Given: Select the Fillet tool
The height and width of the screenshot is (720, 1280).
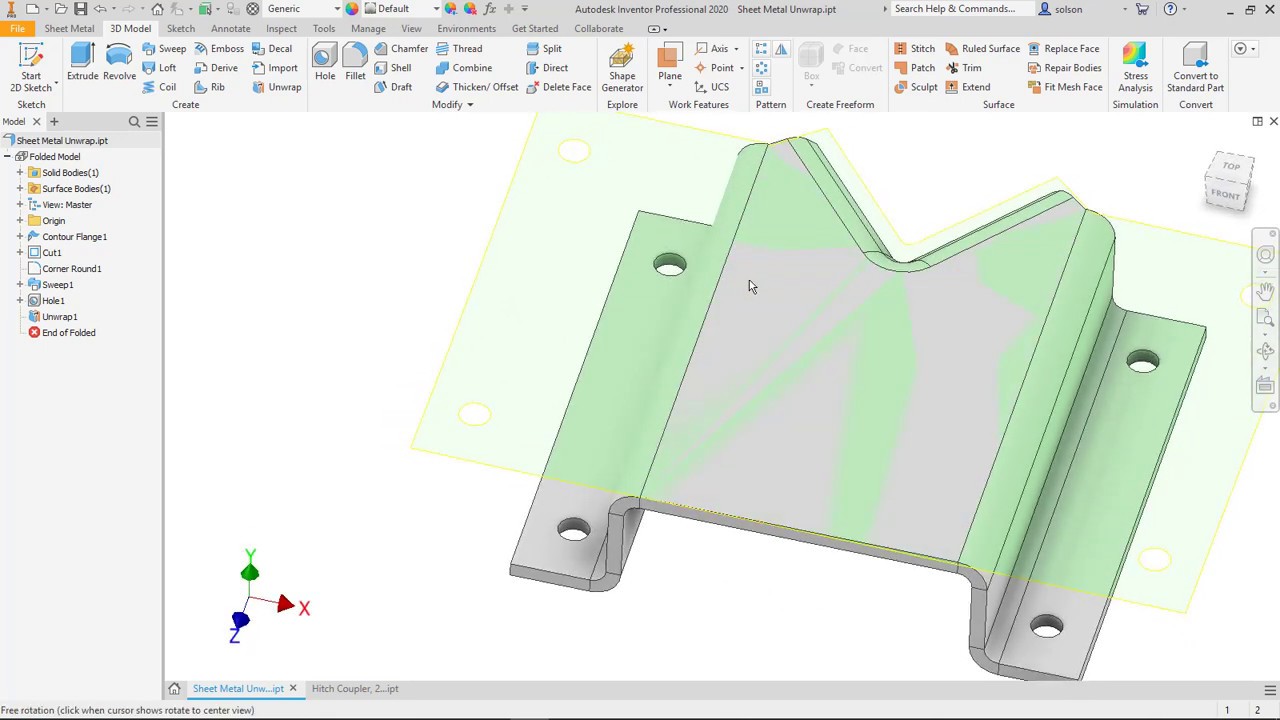Looking at the screenshot, I should point(355,62).
